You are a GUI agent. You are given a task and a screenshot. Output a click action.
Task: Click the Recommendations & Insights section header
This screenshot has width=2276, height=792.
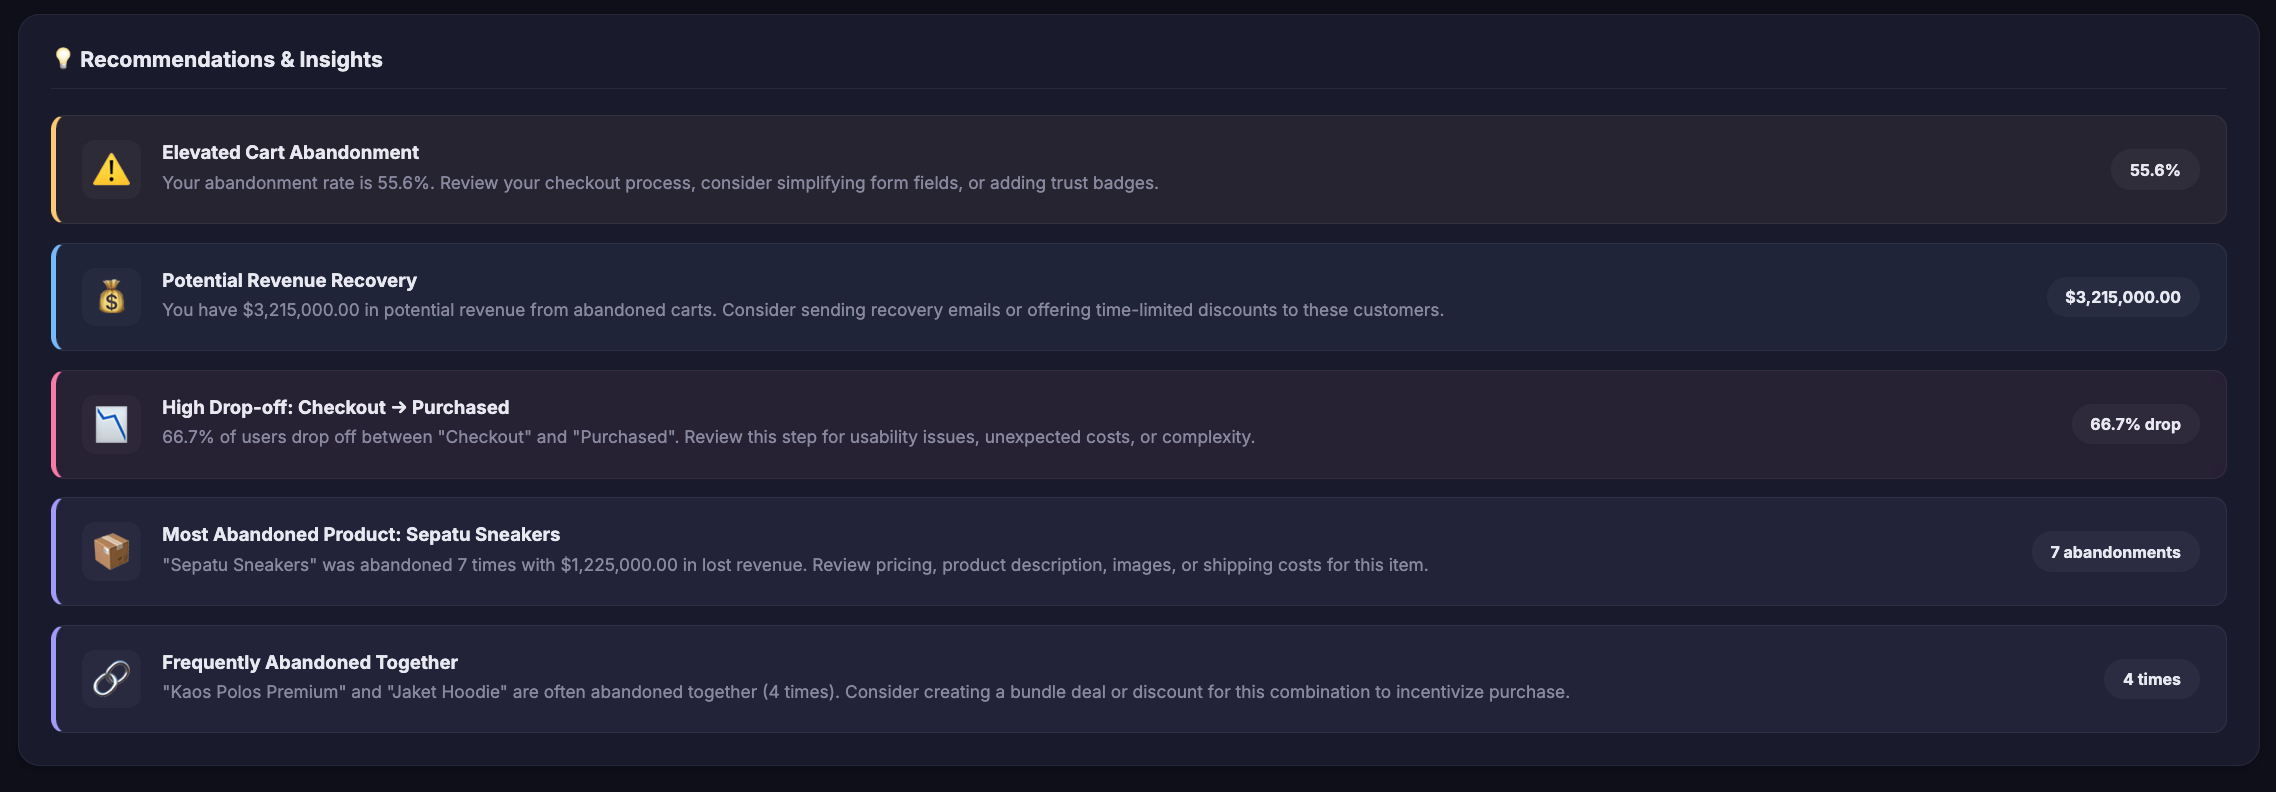pyautogui.click(x=230, y=59)
